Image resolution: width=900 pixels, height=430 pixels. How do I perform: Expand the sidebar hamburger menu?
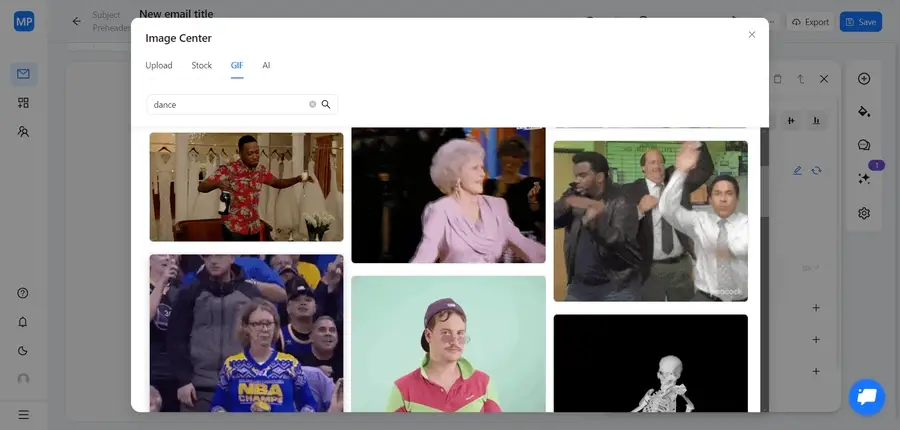(24, 414)
